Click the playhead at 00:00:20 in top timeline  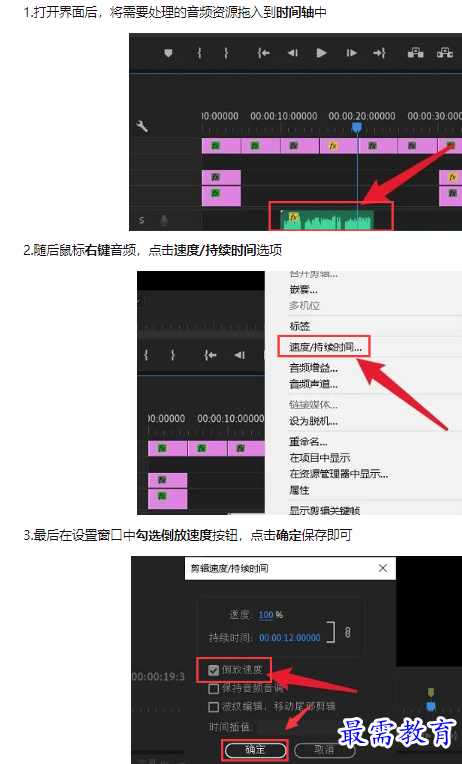click(x=357, y=127)
